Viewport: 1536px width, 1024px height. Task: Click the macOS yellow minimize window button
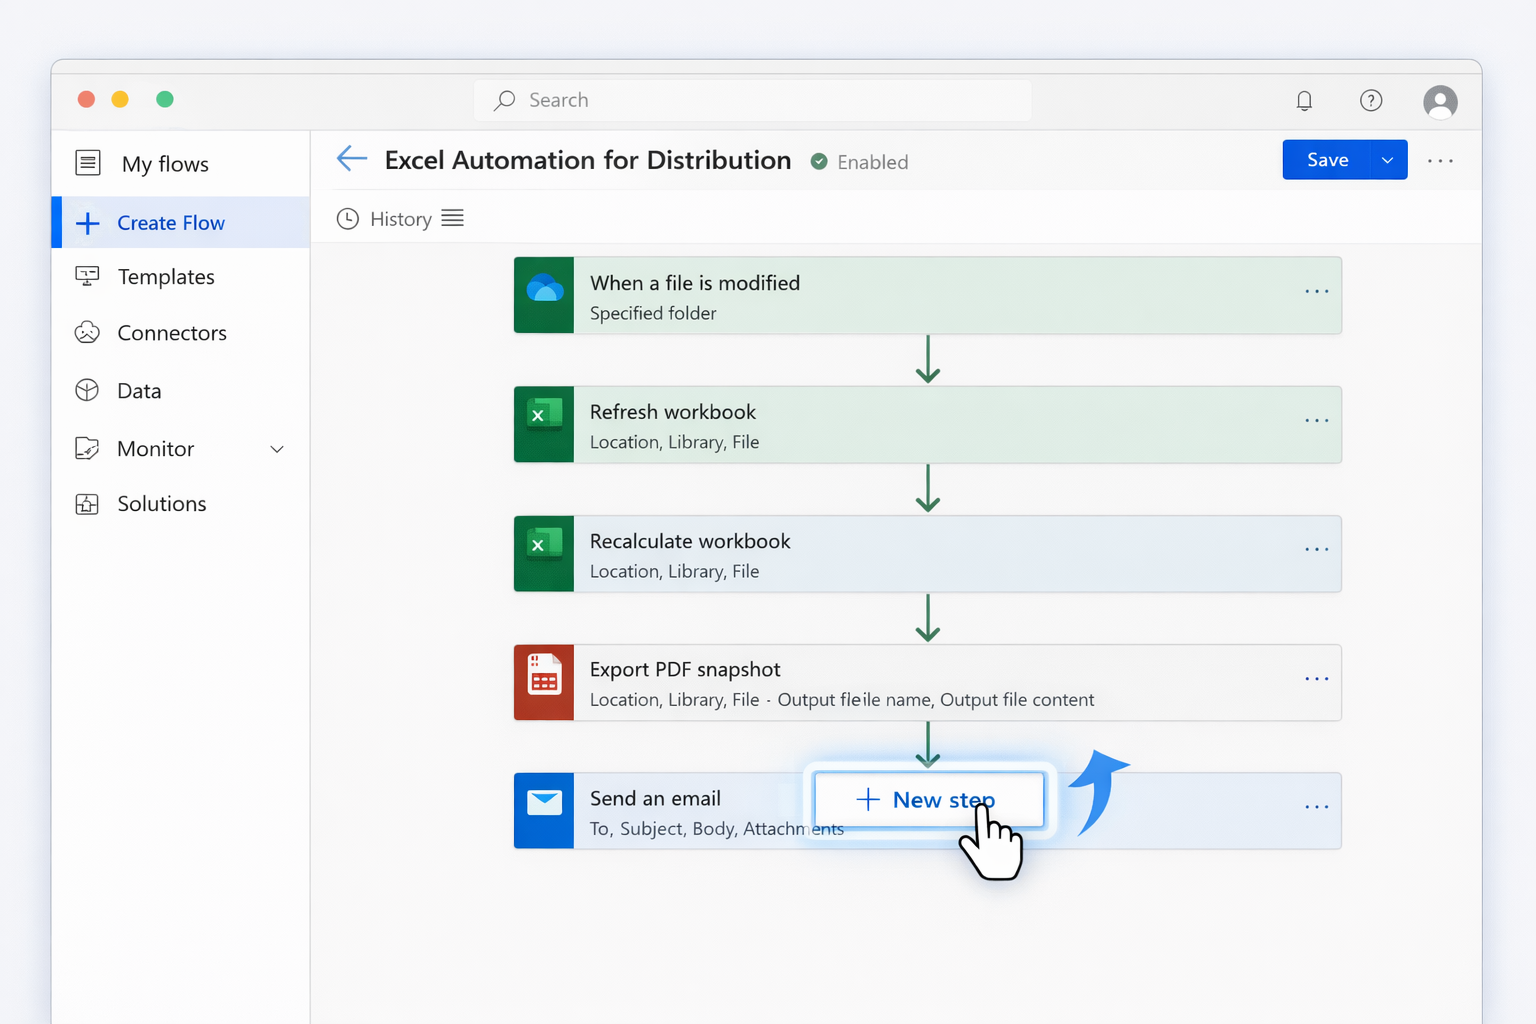point(120,99)
